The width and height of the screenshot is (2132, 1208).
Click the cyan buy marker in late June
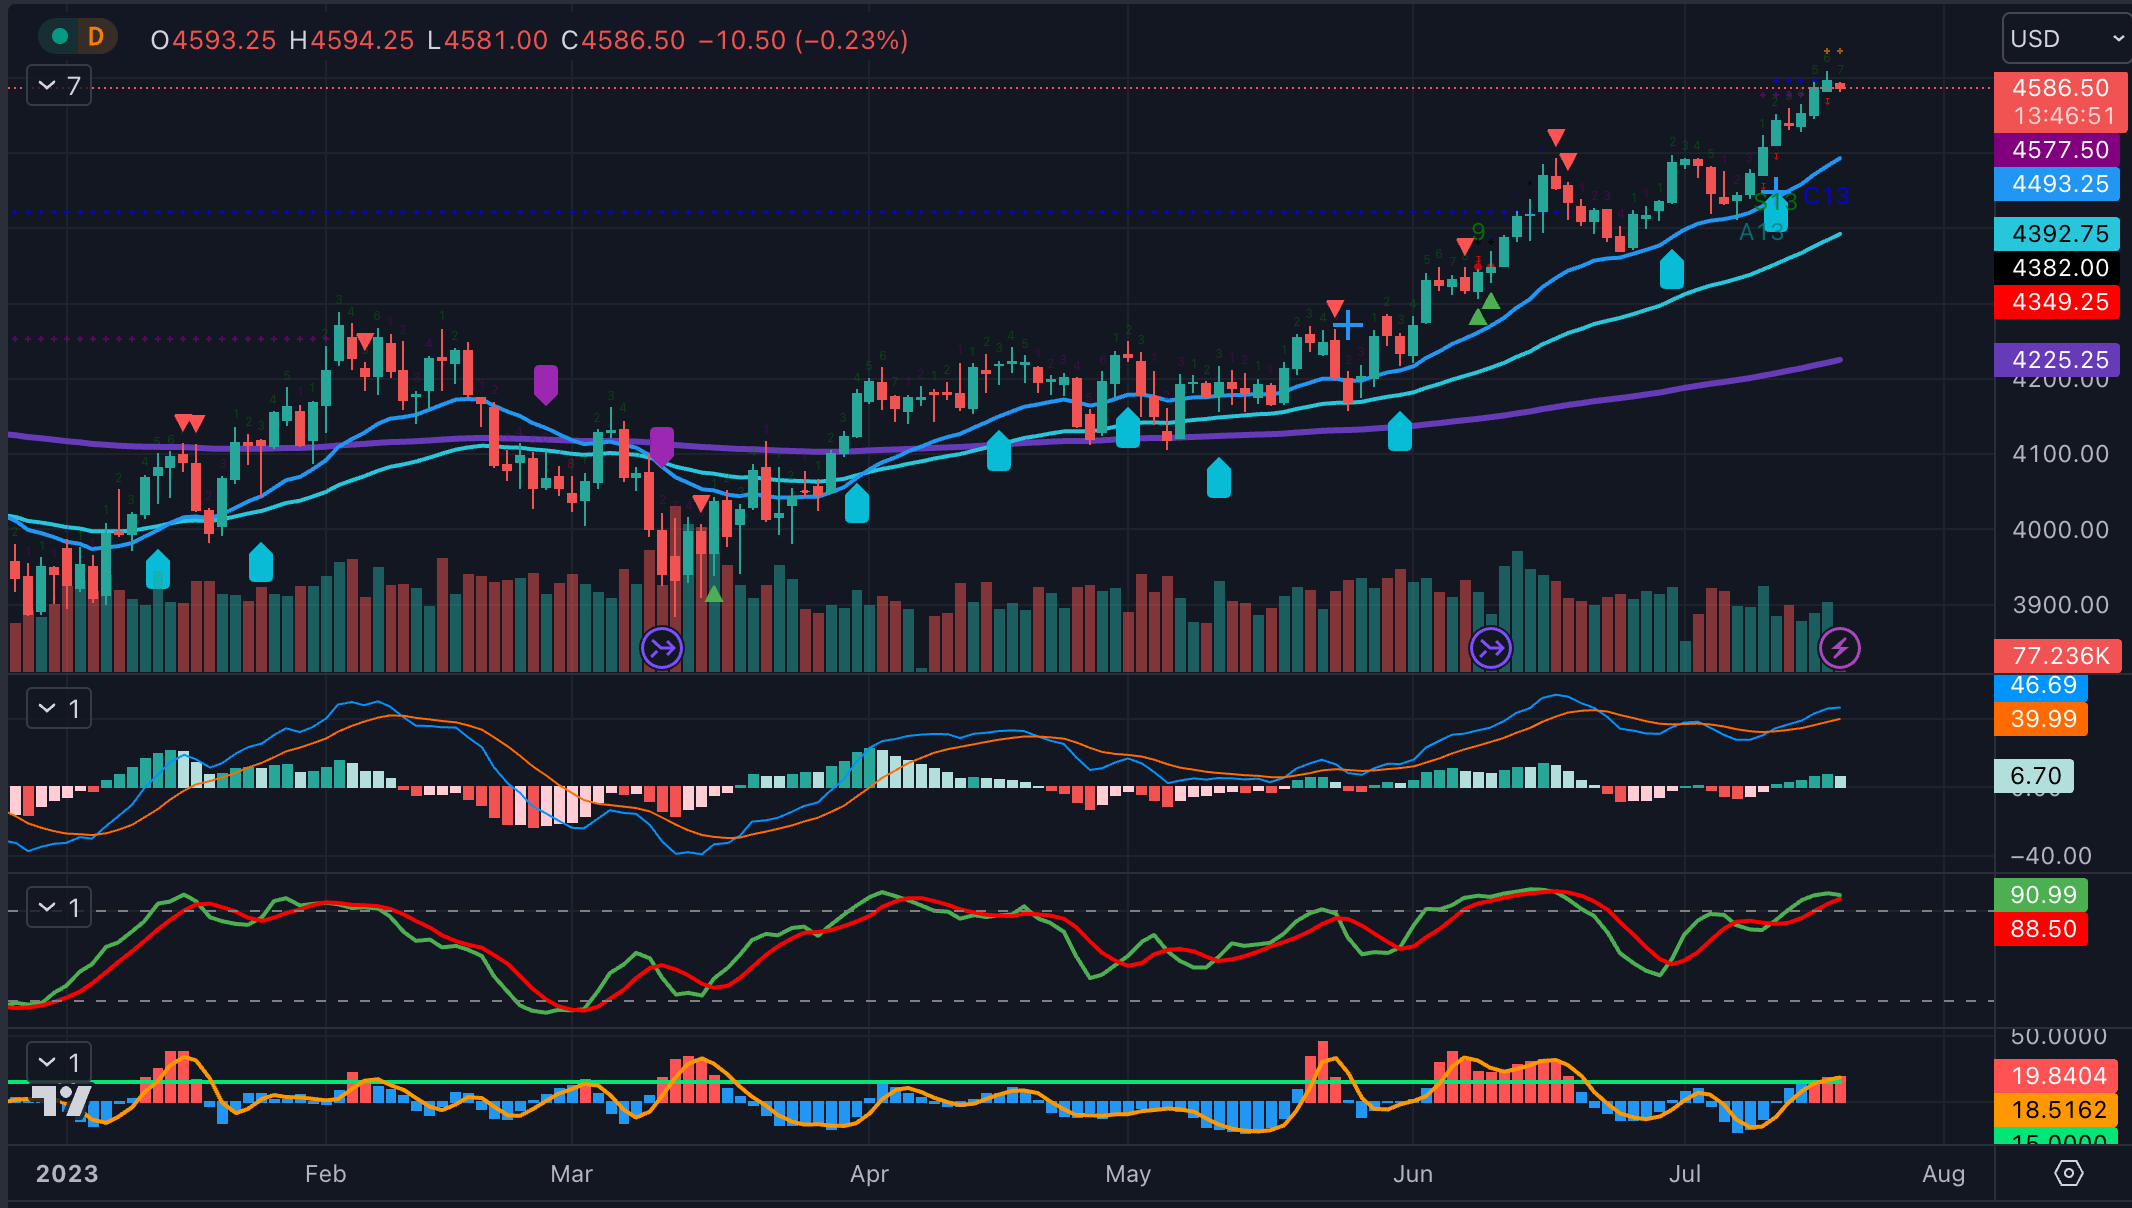click(x=1672, y=269)
